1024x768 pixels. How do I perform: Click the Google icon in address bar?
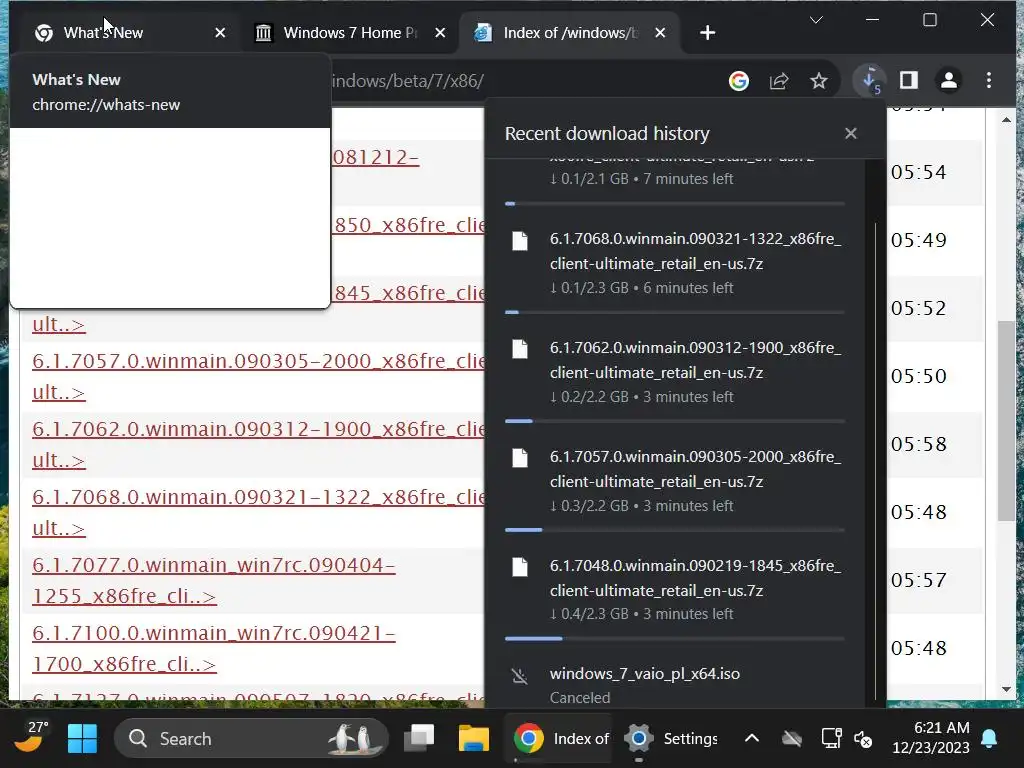pyautogui.click(x=739, y=81)
